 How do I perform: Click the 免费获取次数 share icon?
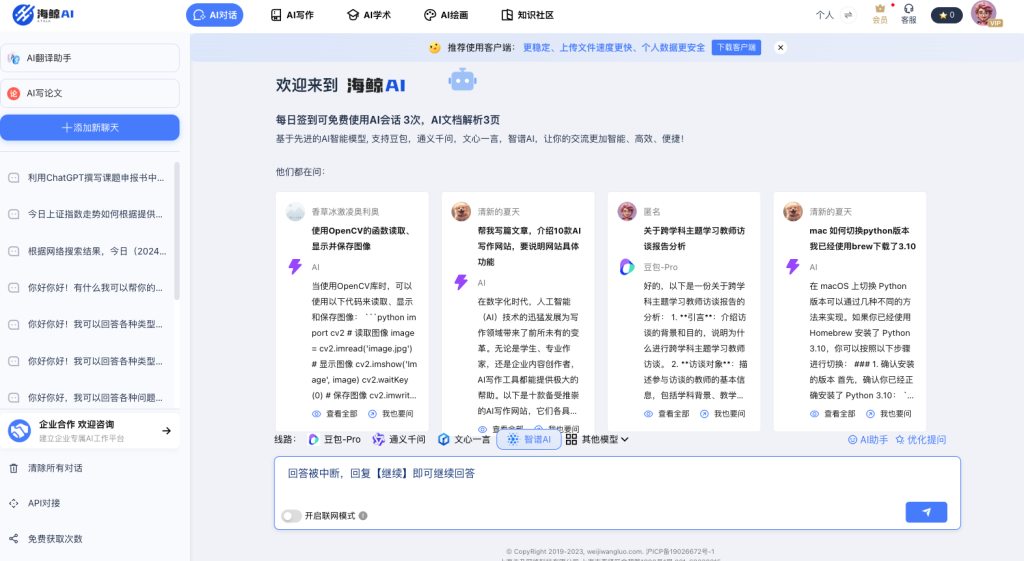click(x=14, y=539)
